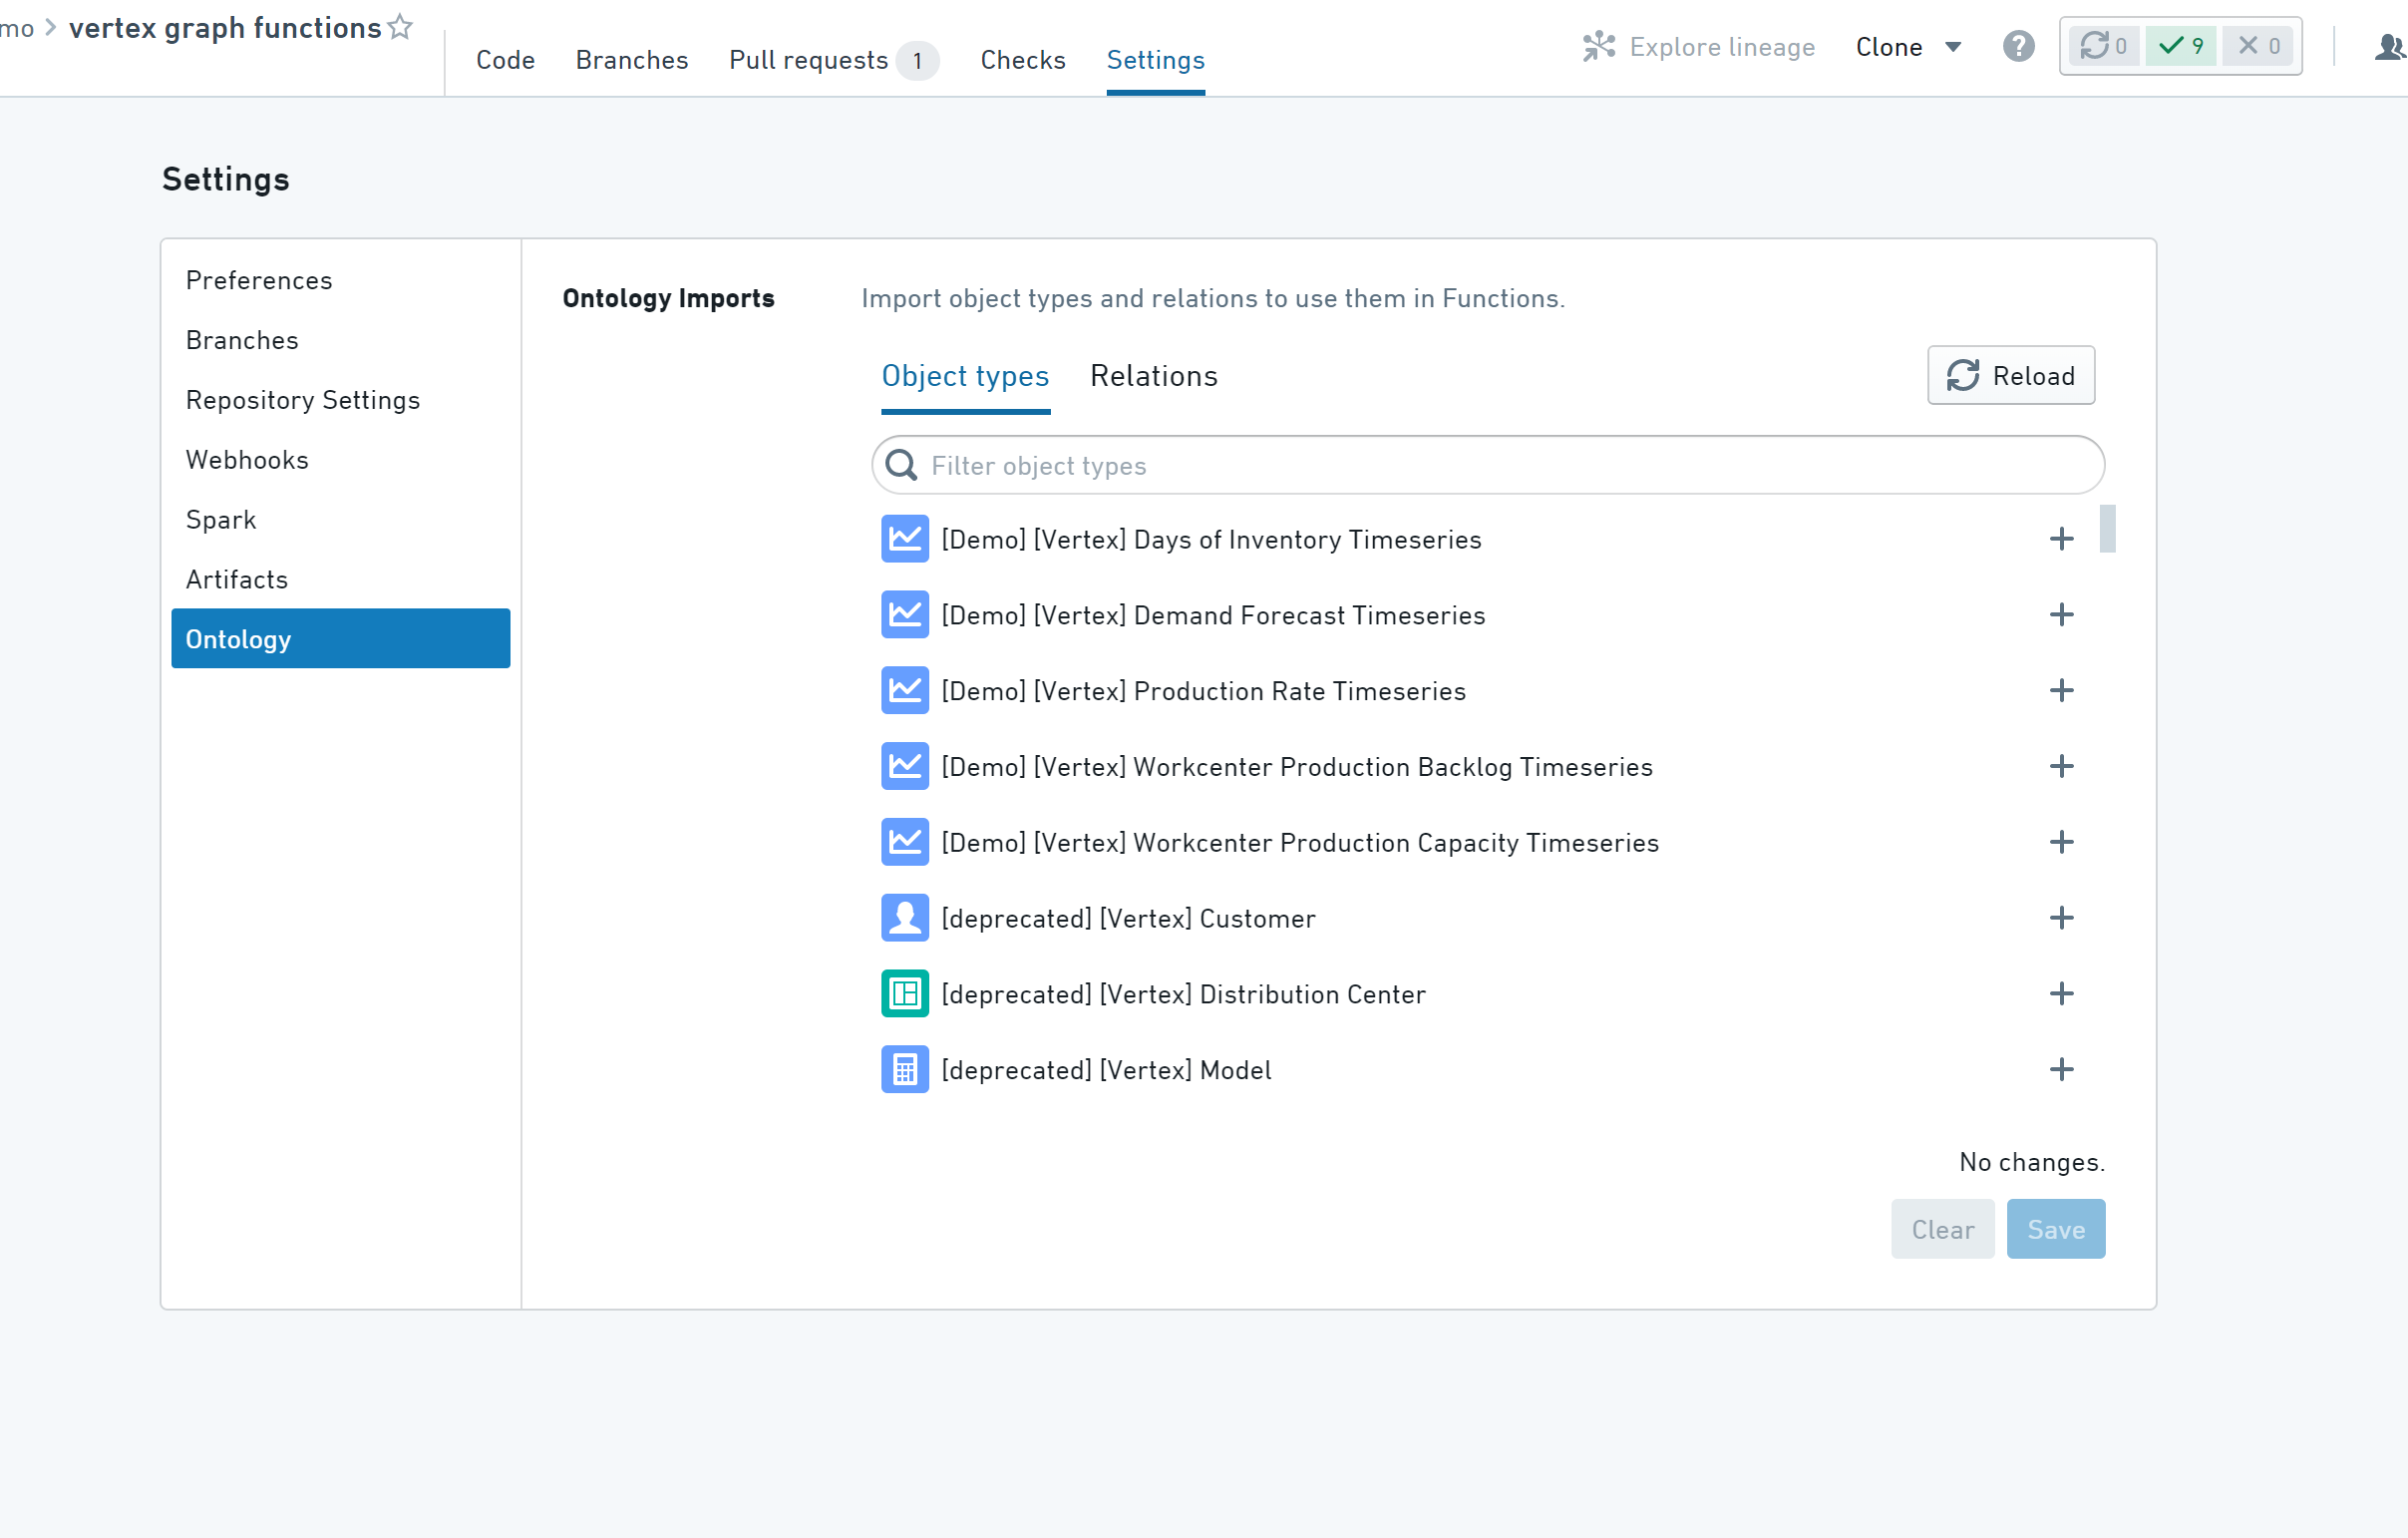Go to the Checks tab

coord(1023,60)
